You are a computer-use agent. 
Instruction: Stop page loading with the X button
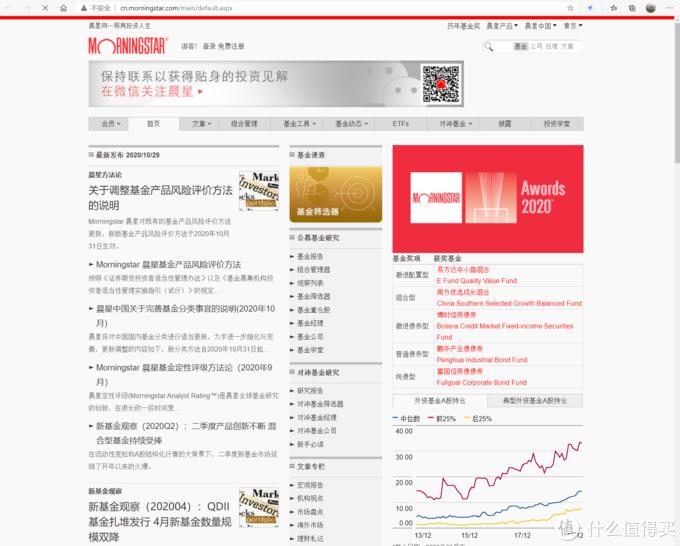coord(45,8)
